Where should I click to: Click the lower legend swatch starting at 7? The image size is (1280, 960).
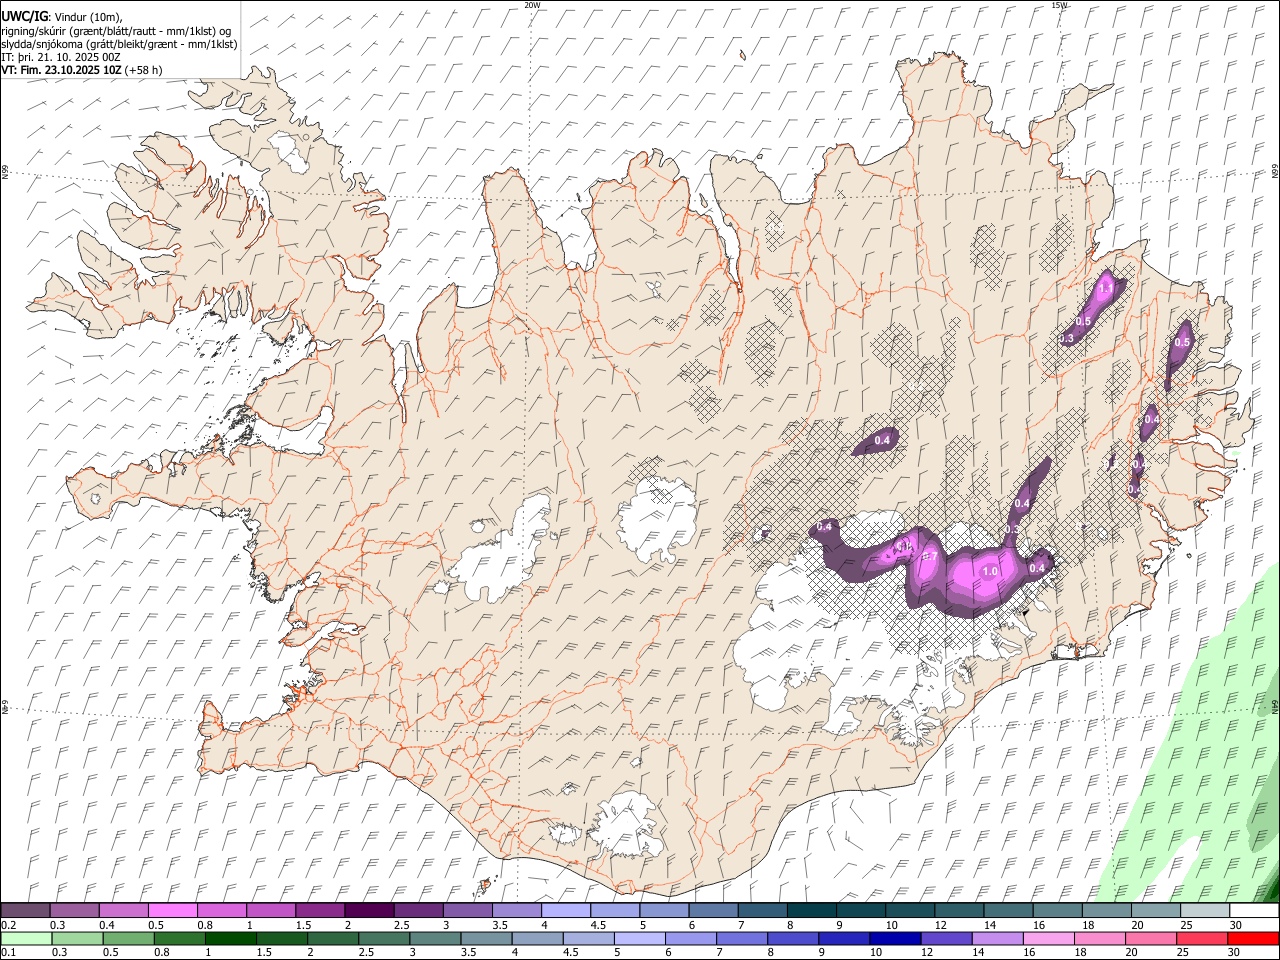point(742,938)
